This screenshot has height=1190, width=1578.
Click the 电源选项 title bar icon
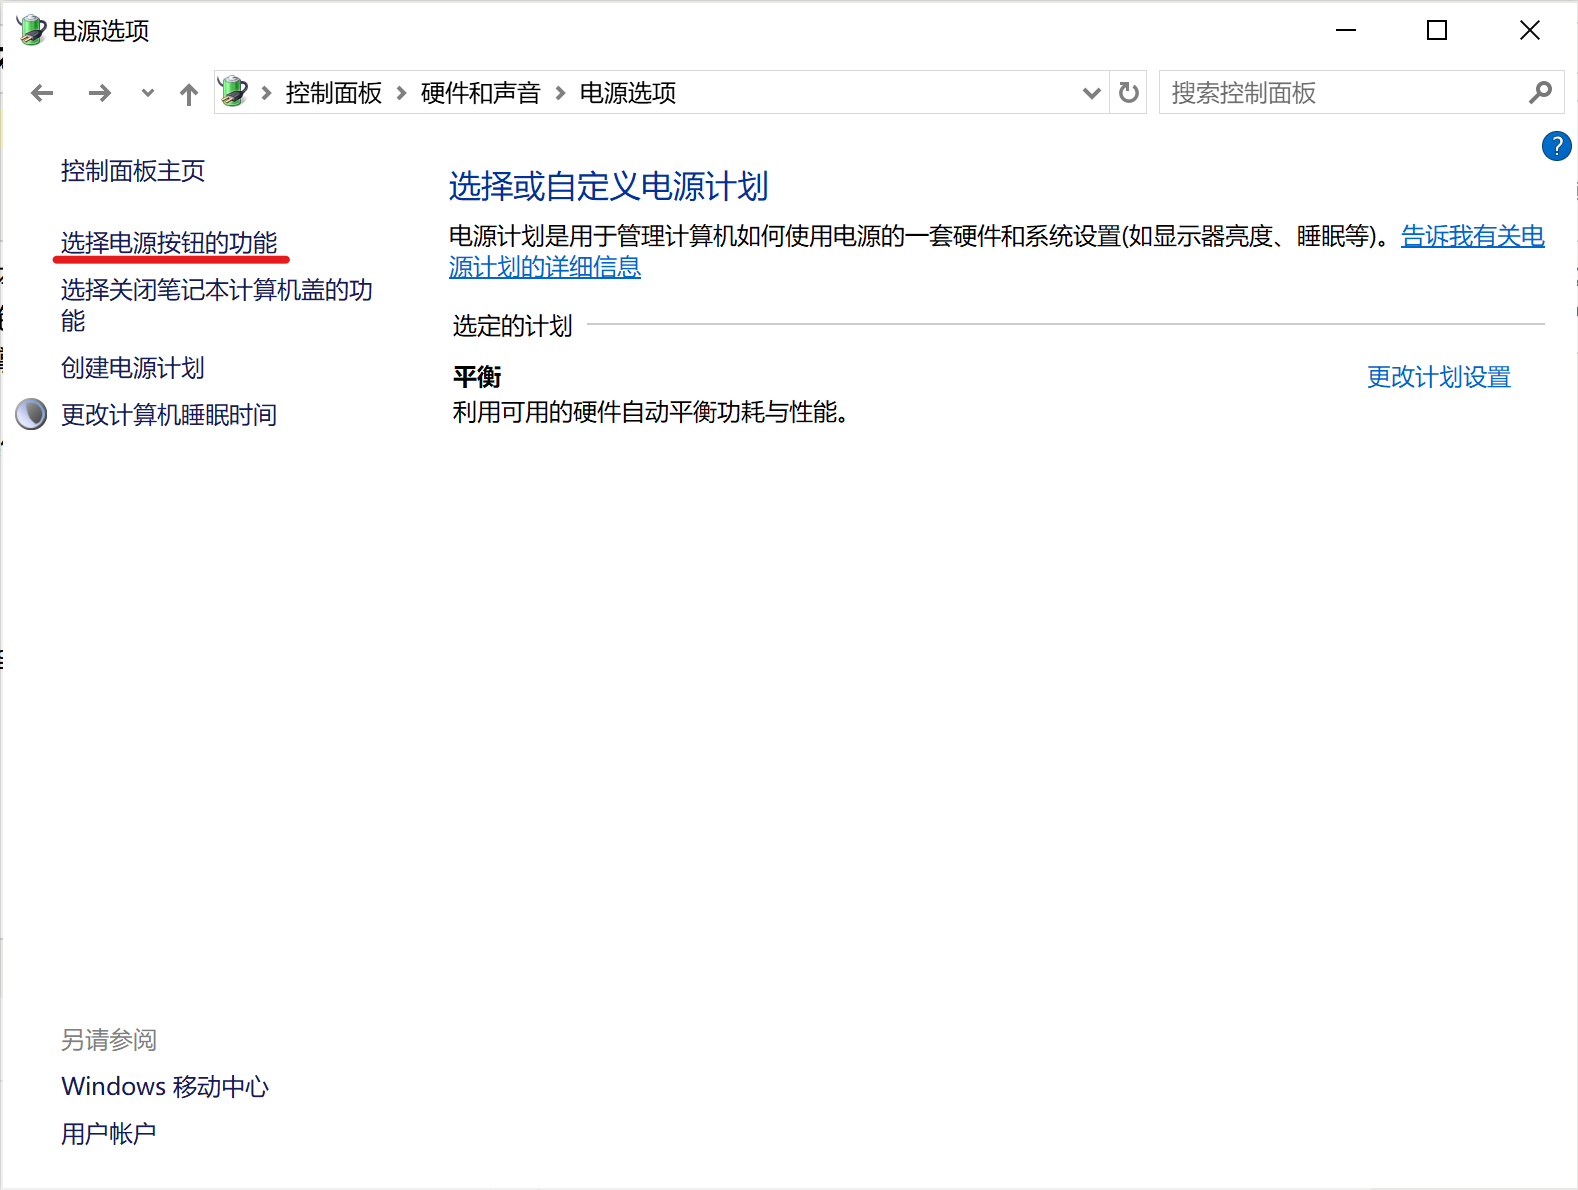[31, 30]
